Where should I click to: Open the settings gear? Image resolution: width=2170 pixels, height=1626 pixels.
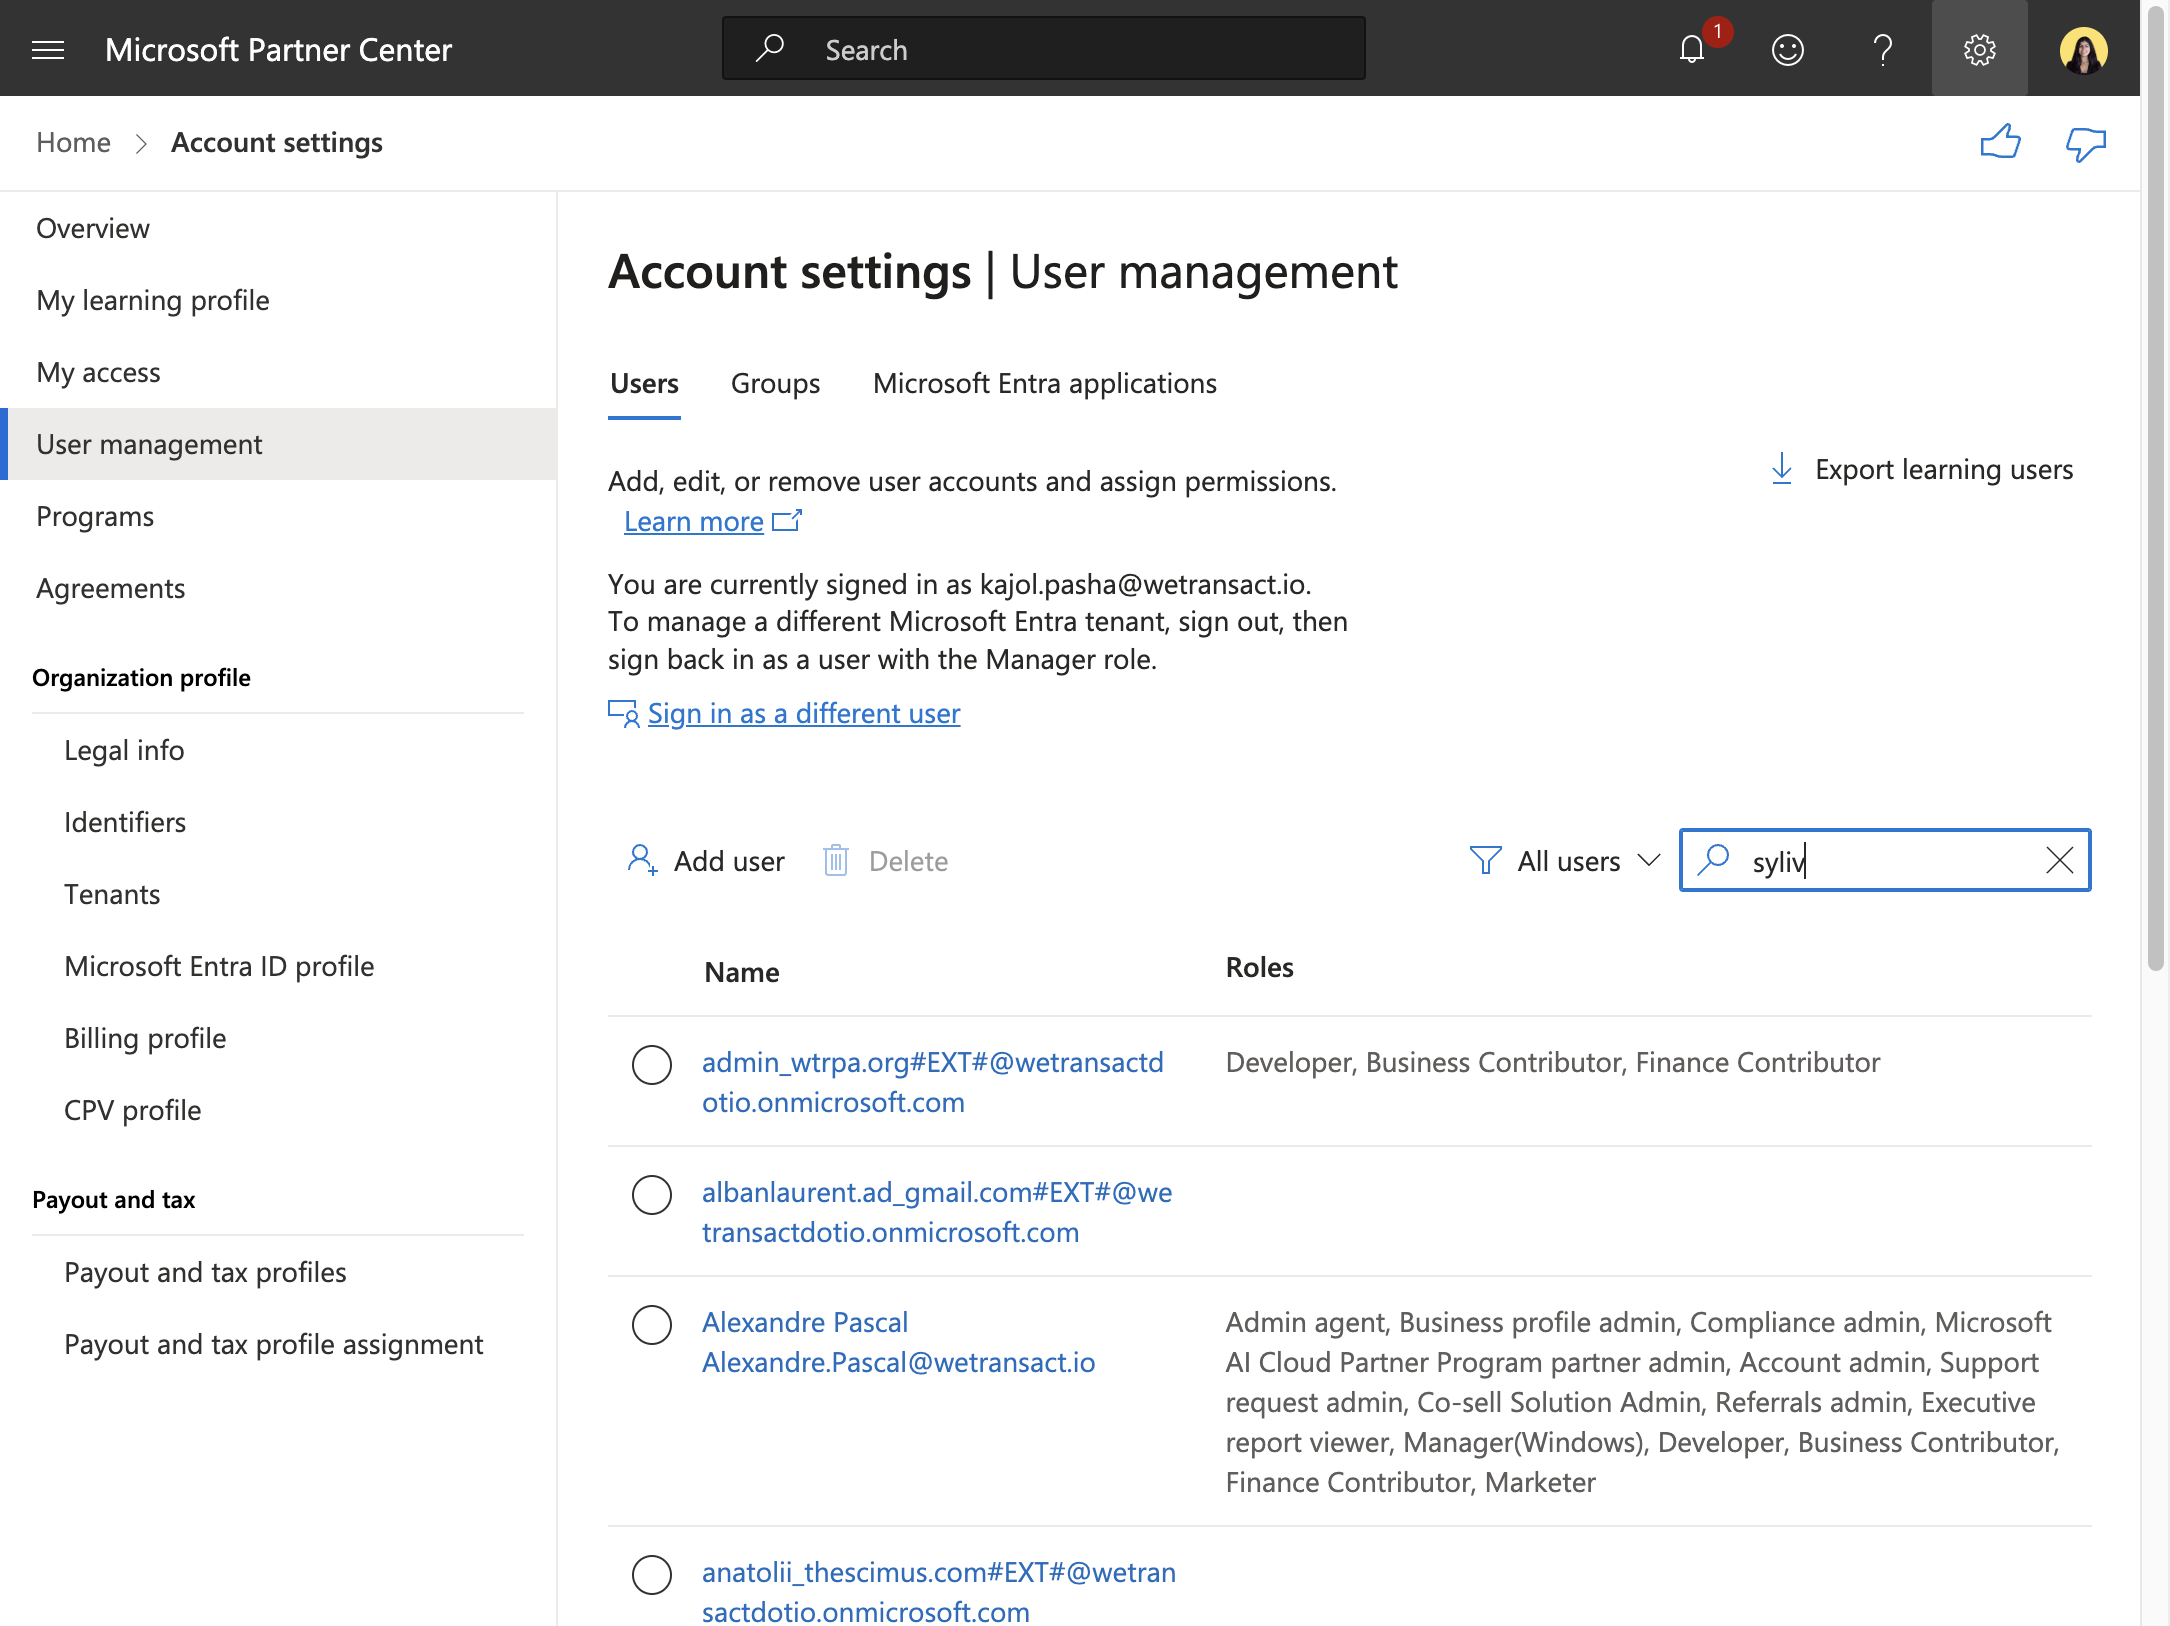coord(1979,49)
